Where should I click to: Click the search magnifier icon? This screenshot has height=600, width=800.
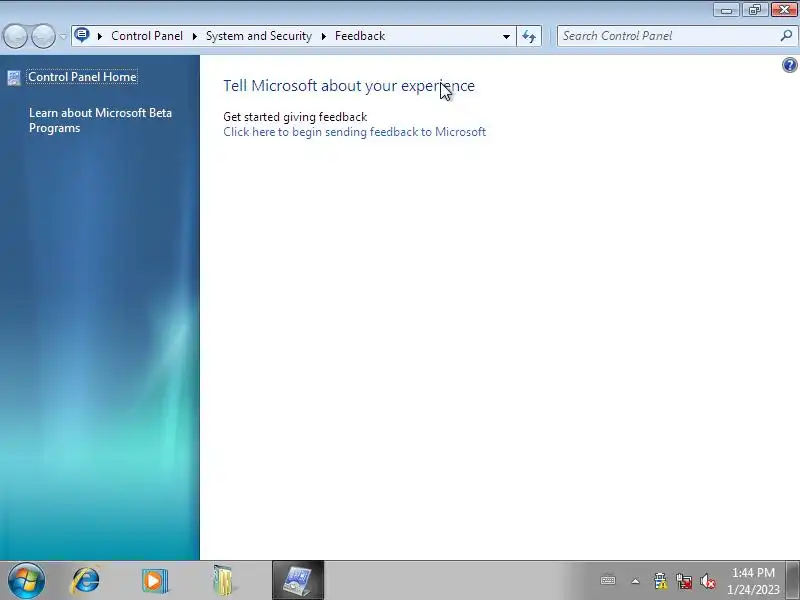point(787,36)
